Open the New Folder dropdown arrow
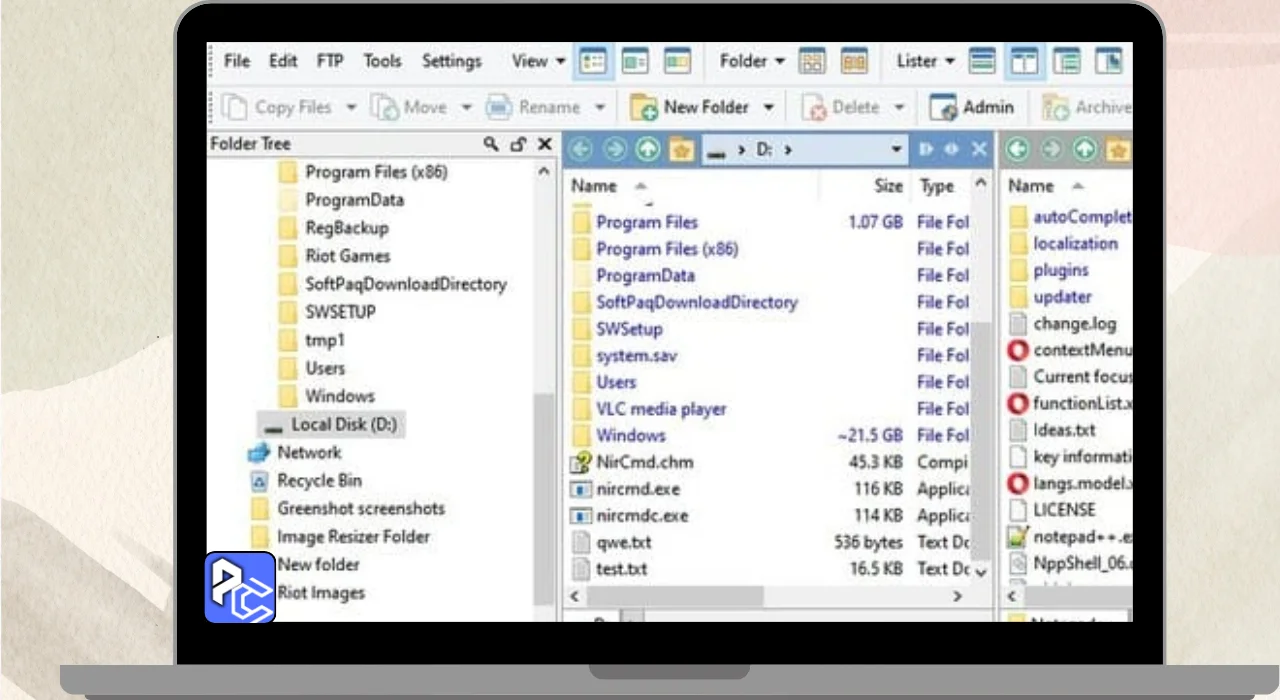 768,107
